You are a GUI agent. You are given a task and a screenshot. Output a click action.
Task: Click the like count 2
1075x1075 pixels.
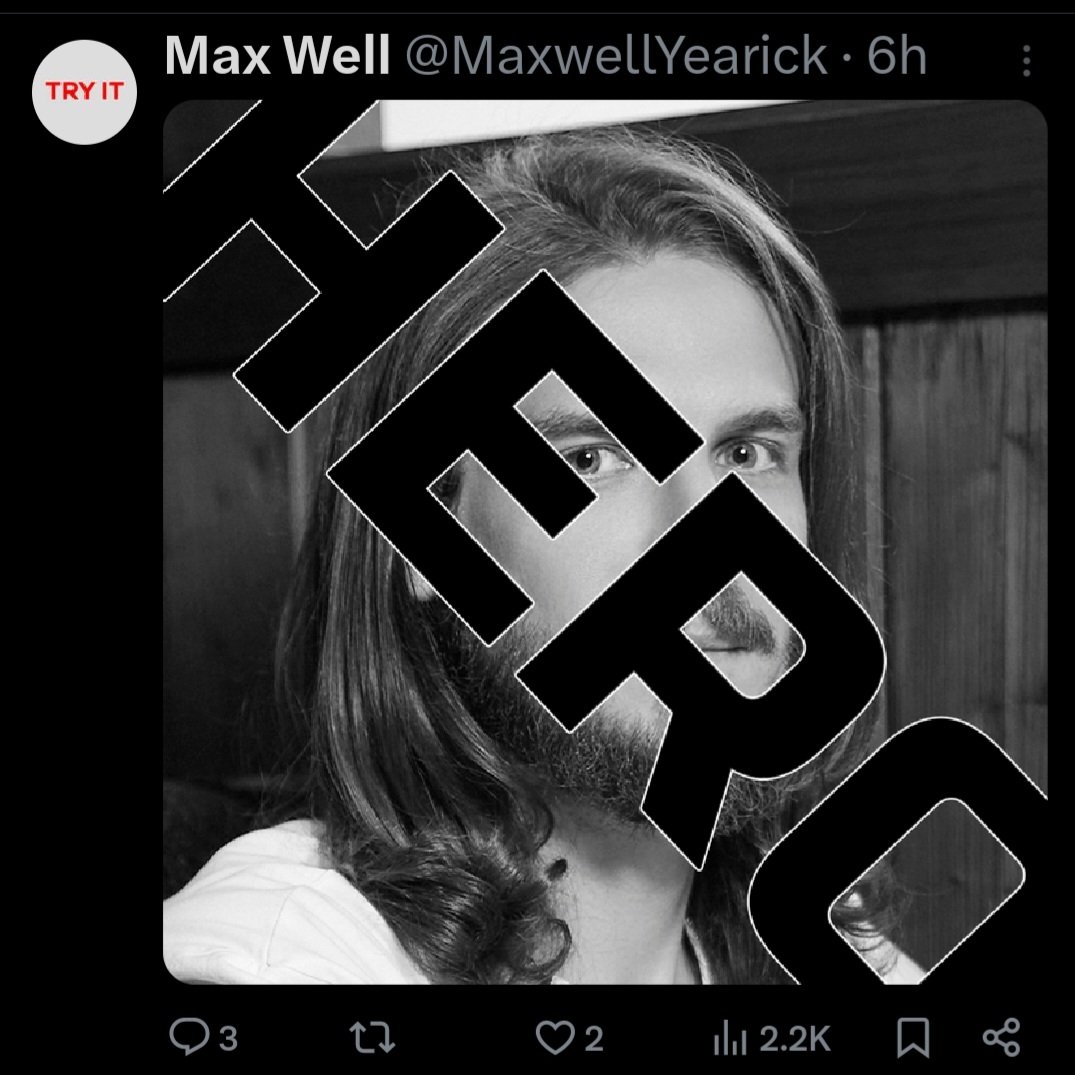(594, 1039)
